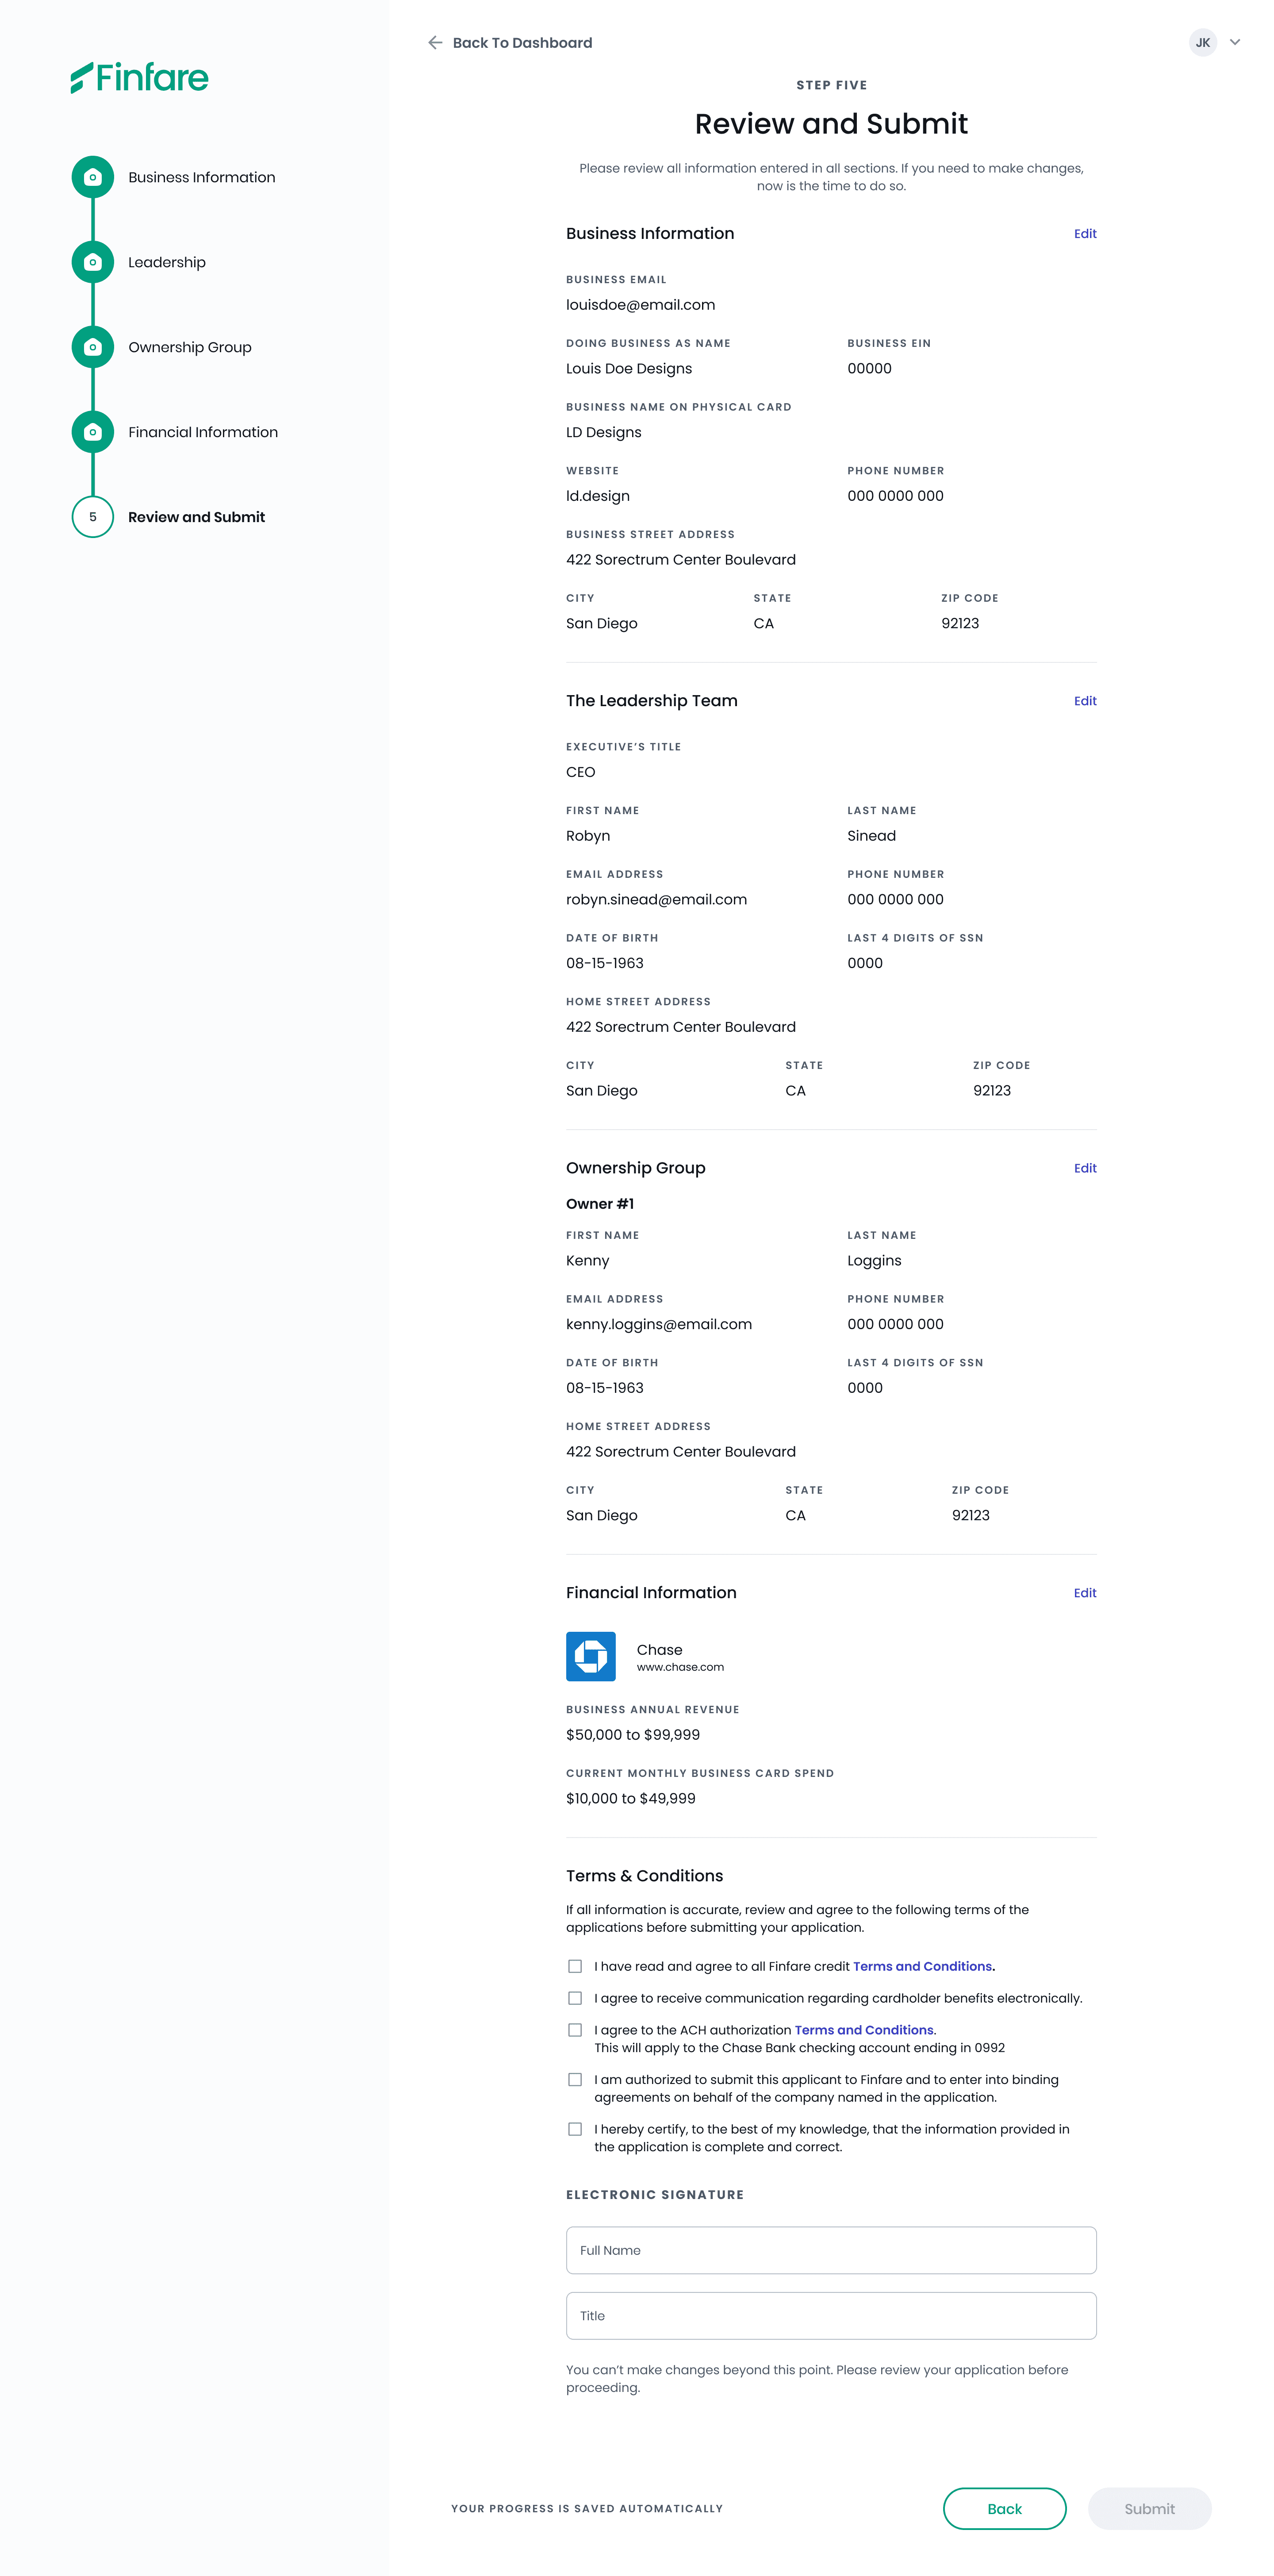Viewport: 1274px width, 2576px height.
Task: Select the Financial Information step icon
Action: coord(93,432)
